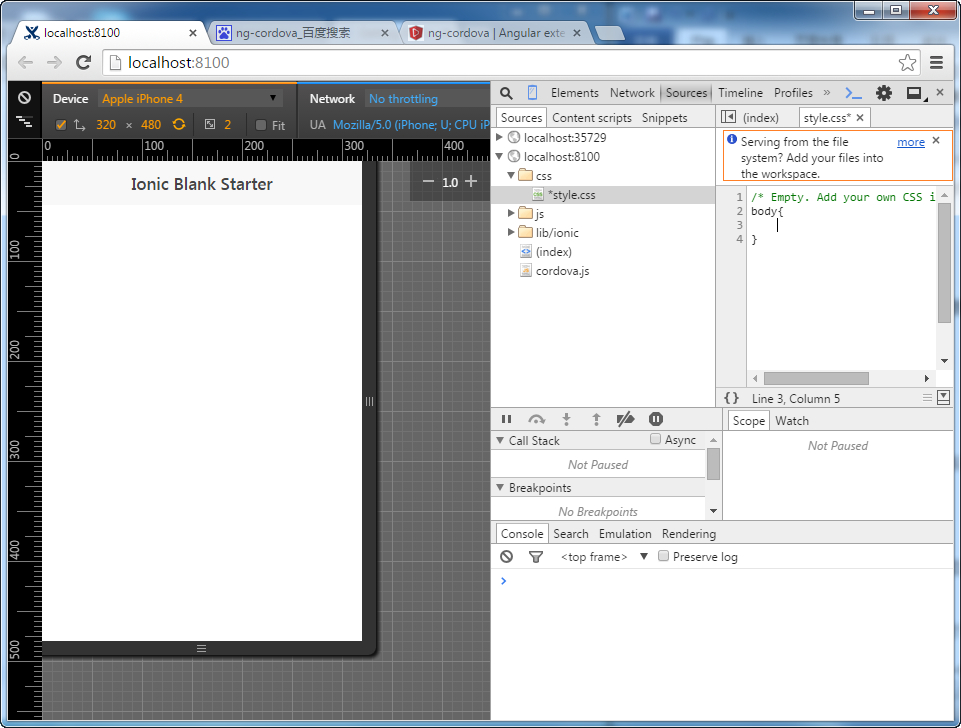
Task: Click the more link in infobar
Action: pos(911,142)
